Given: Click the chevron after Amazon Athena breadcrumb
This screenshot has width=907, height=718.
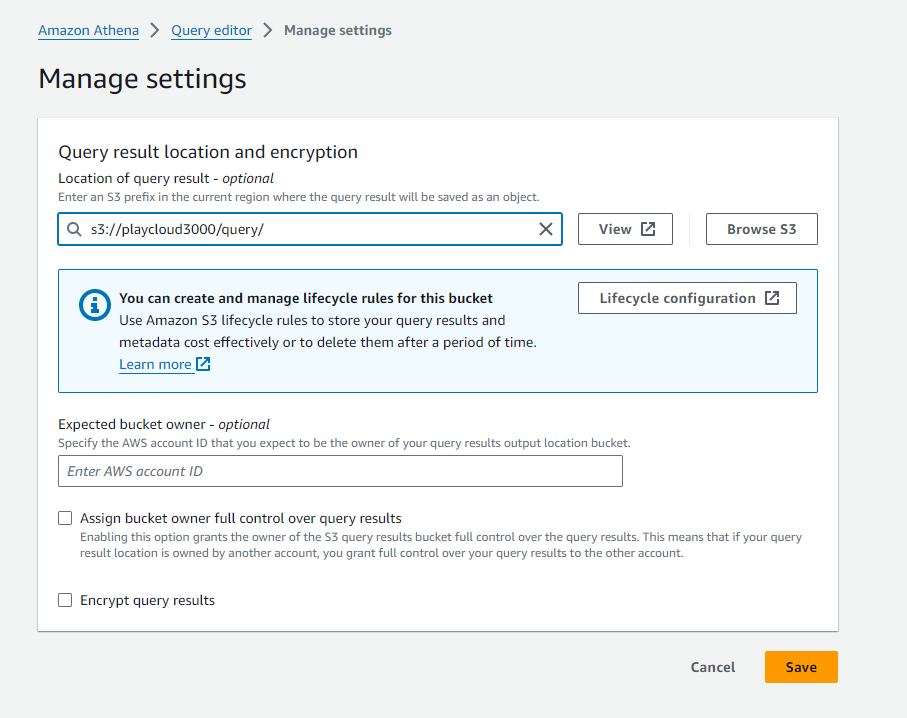Looking at the screenshot, I should 154,30.
